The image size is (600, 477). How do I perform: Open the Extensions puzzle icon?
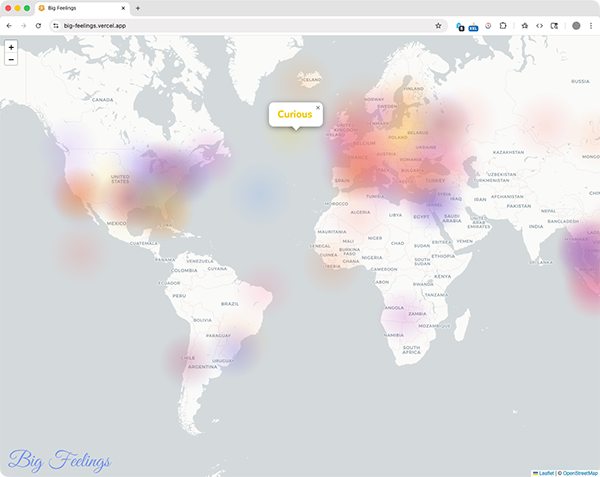[x=503, y=25]
